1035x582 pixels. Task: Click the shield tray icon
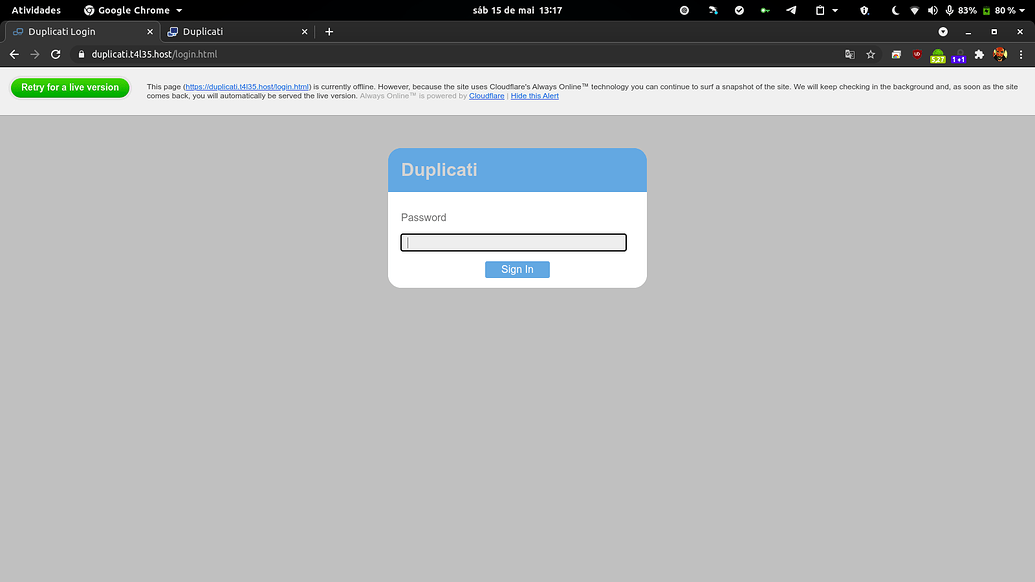[x=864, y=11]
